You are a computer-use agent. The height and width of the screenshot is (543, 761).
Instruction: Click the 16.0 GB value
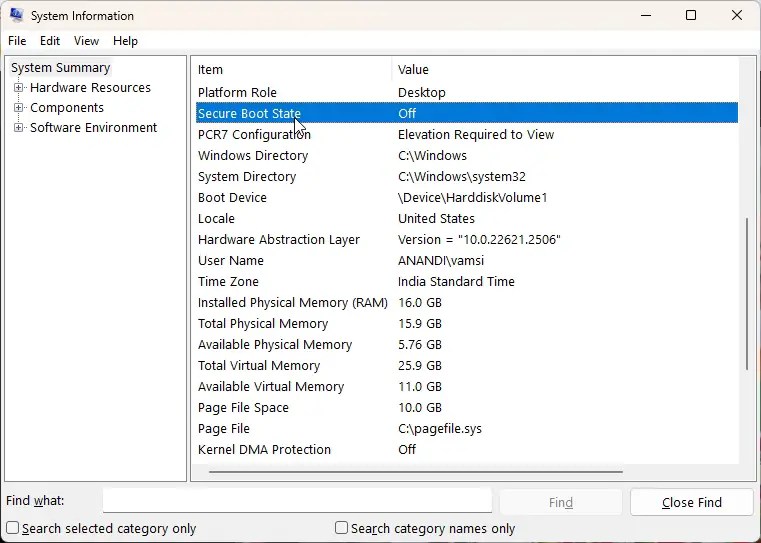click(x=420, y=303)
